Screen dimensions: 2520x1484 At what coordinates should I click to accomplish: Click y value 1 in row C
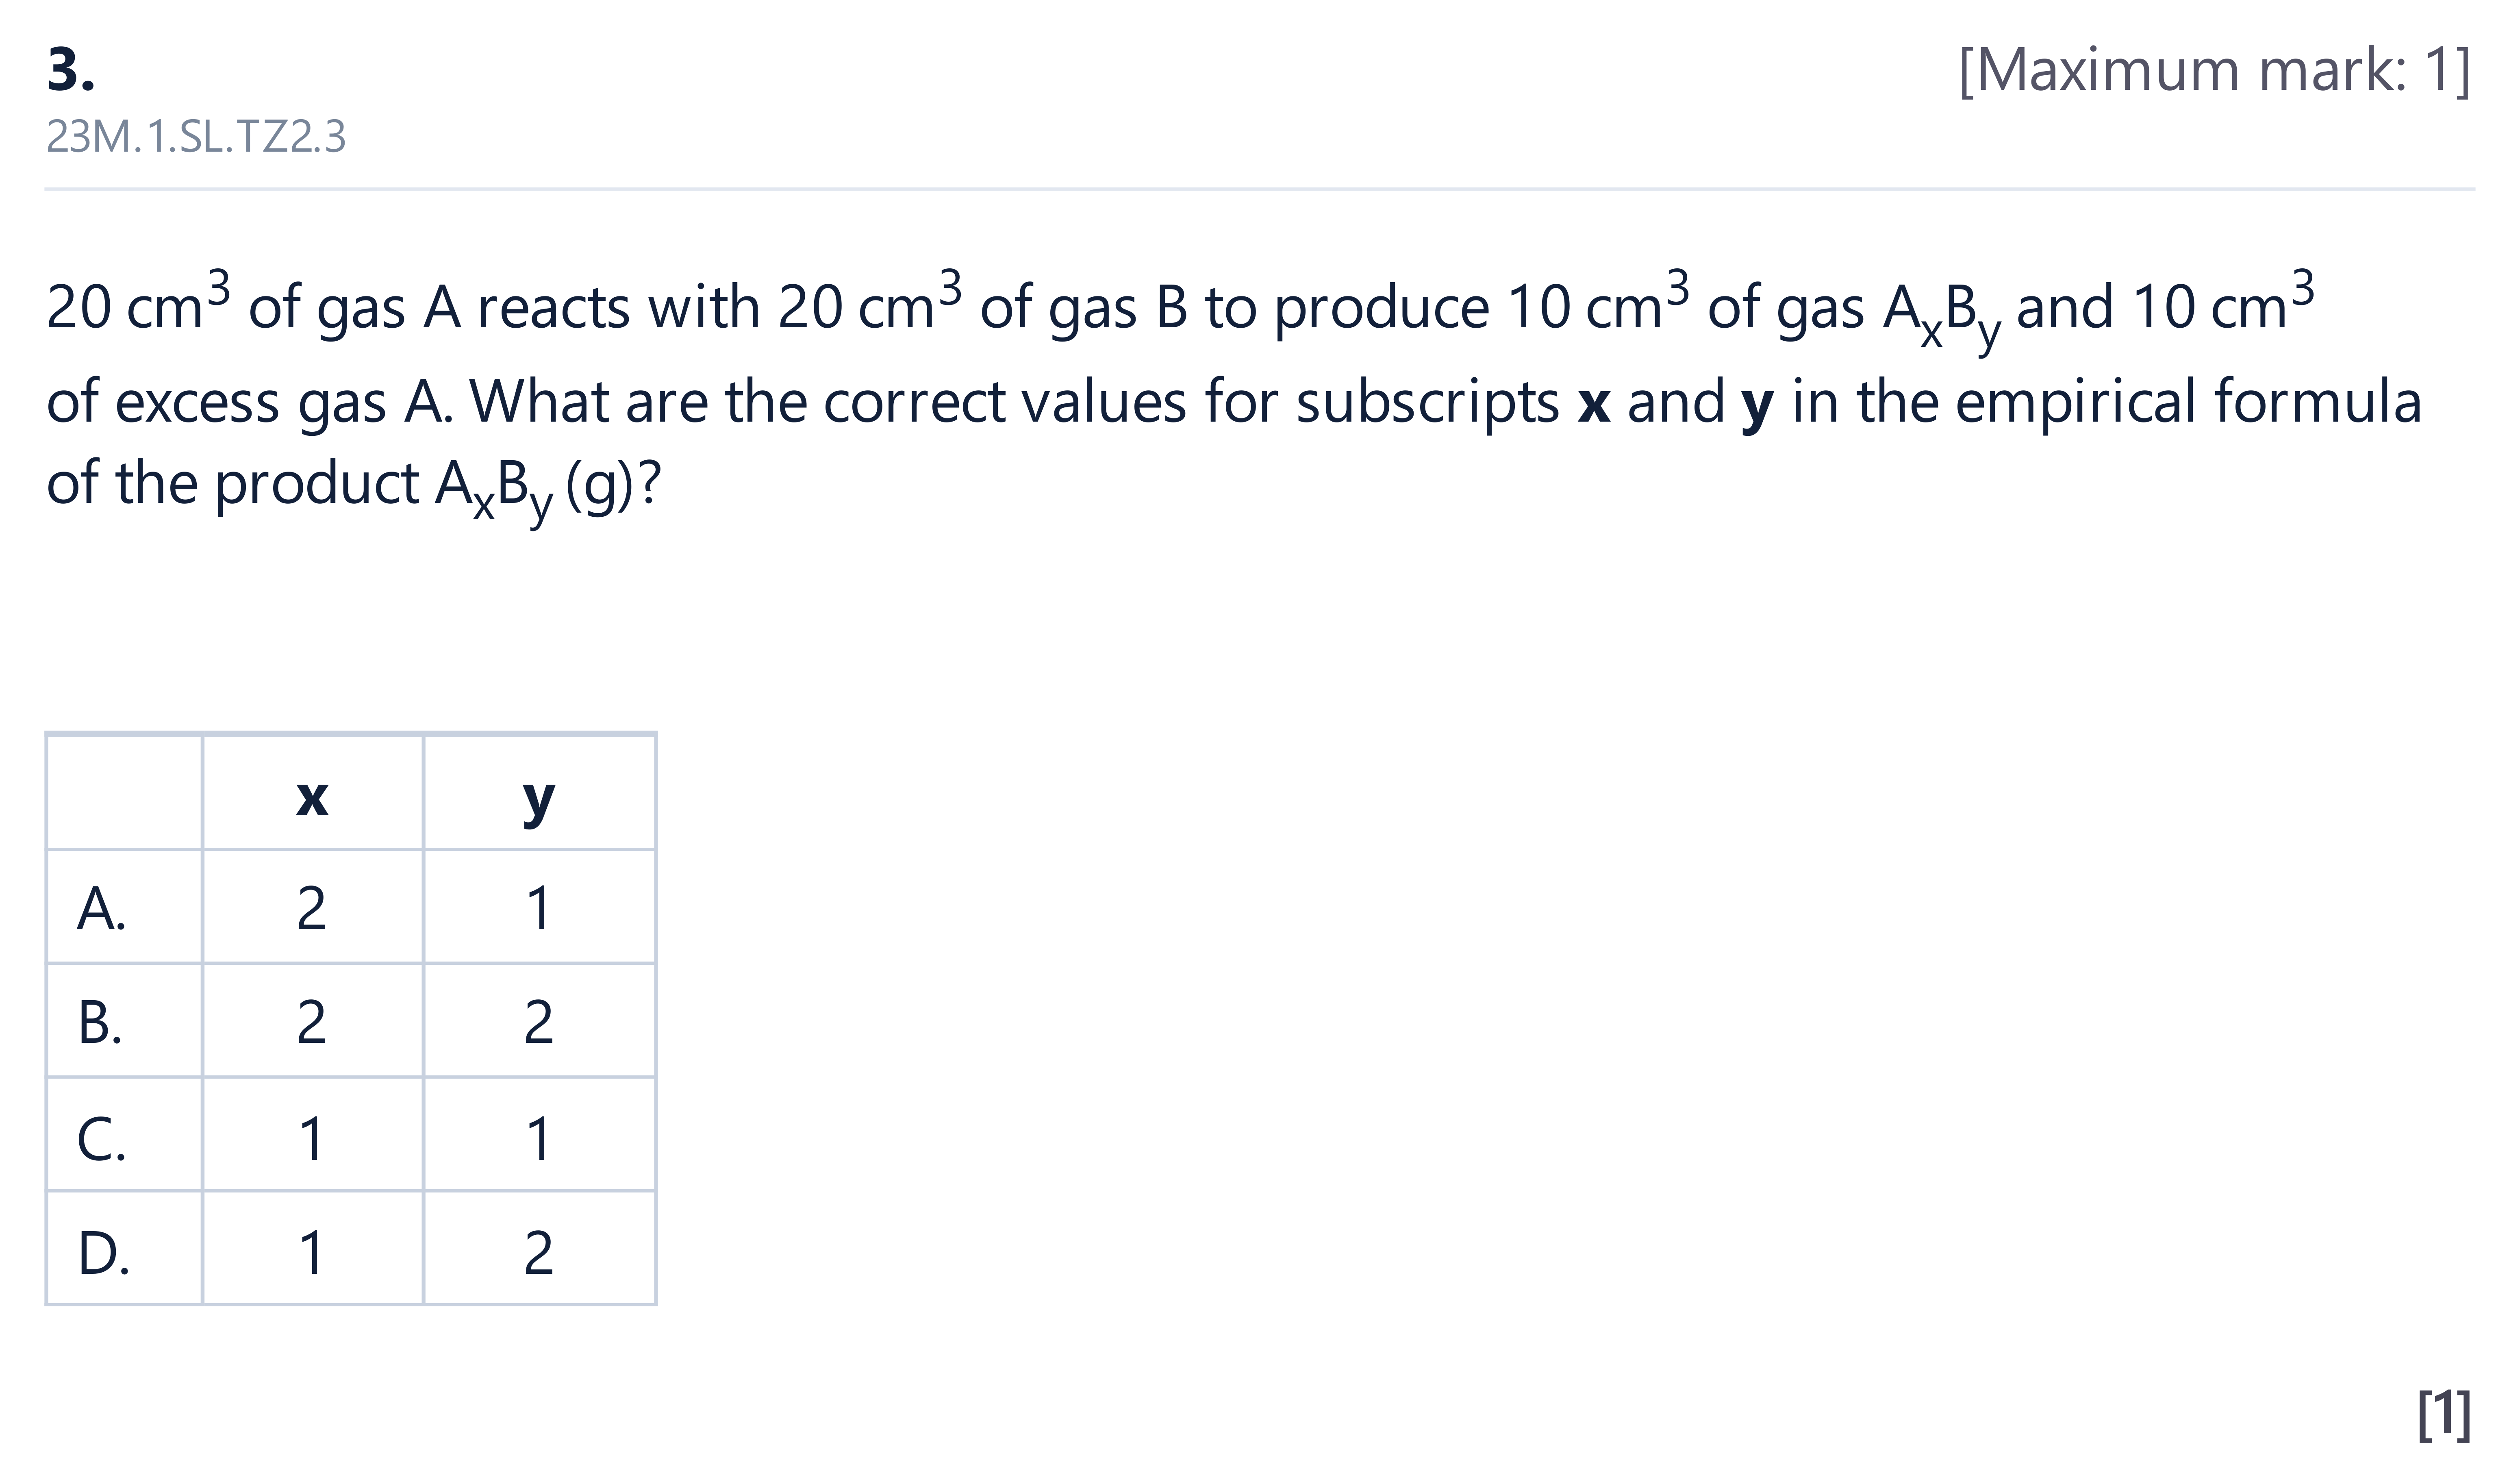coord(539,1138)
